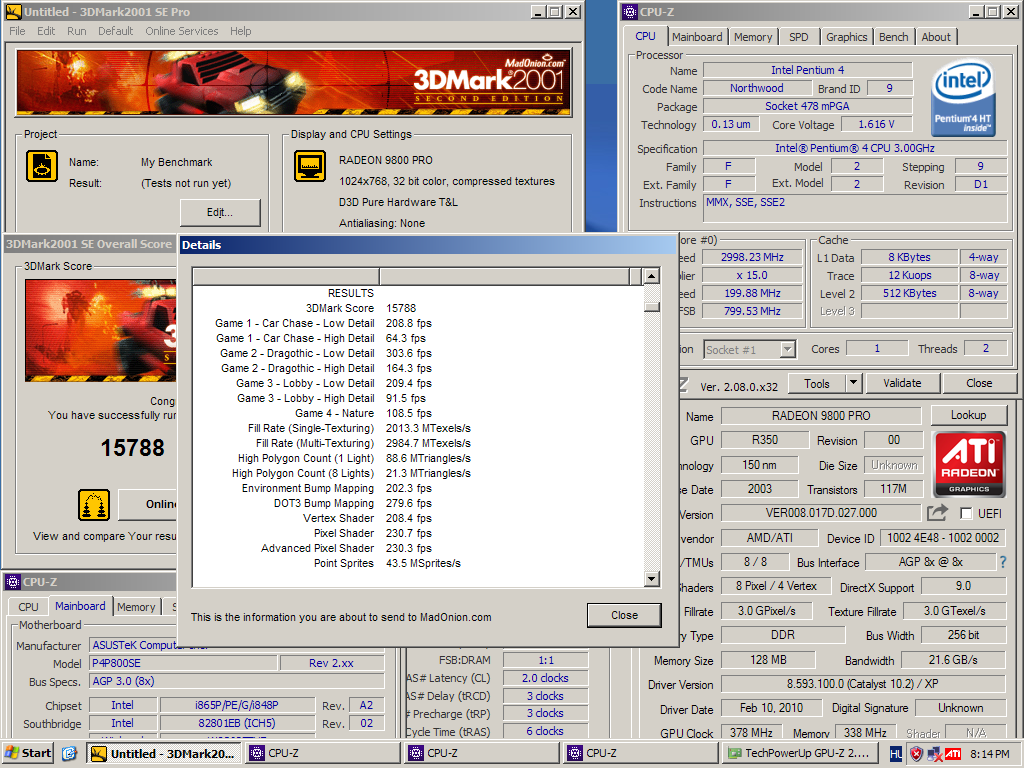The width and height of the screenshot is (1024, 768).
Task: Click the Lookup button in GPU-Z
Action: pyautogui.click(x=968, y=415)
